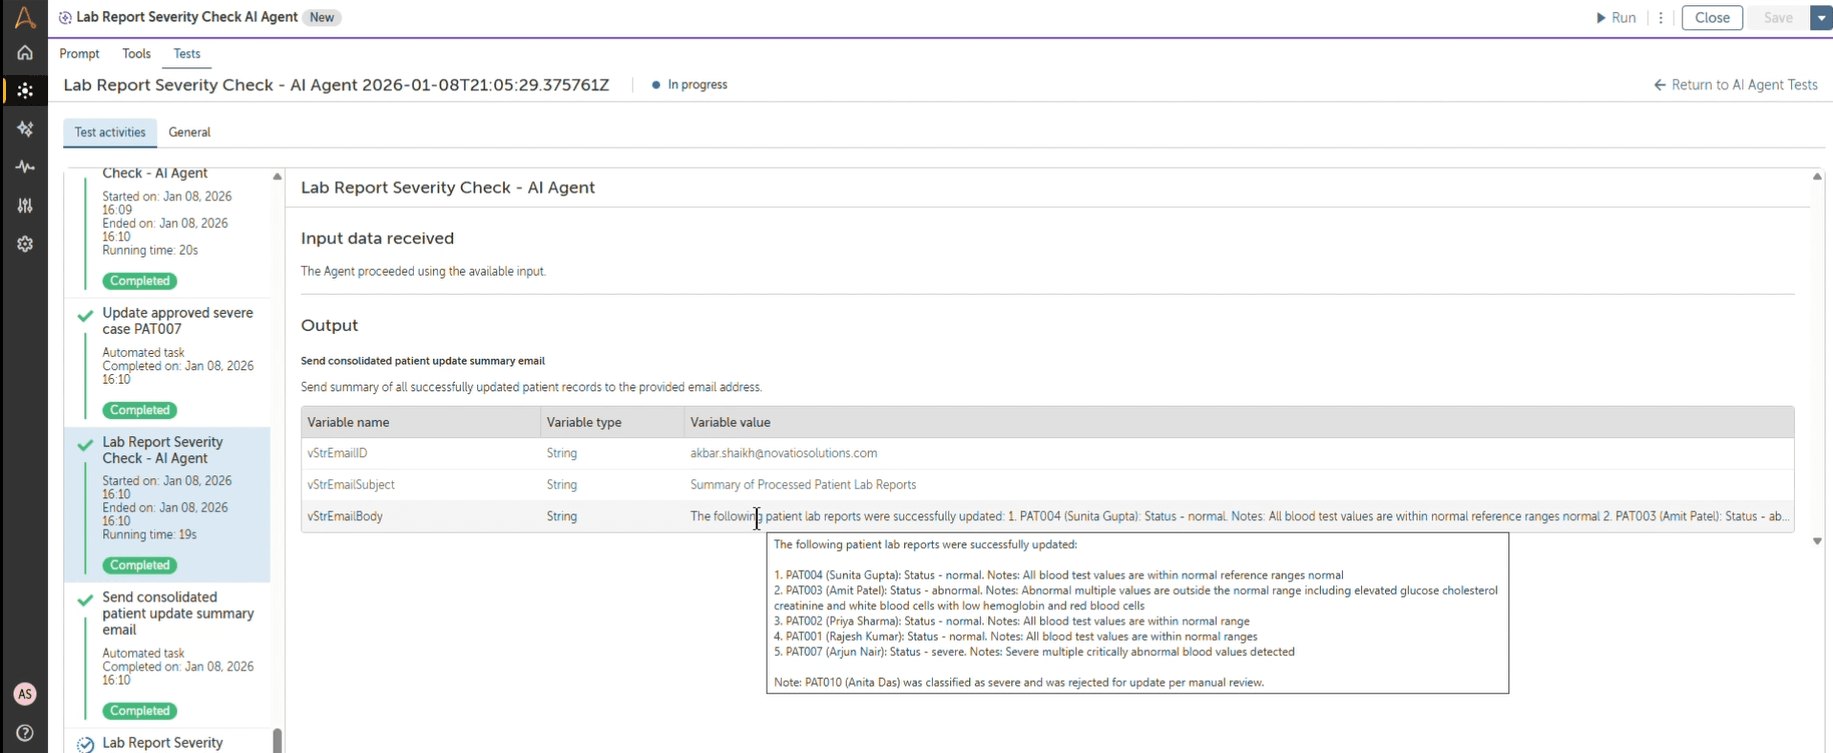This screenshot has height=753, width=1833.
Task: Open the AS user avatar
Action: point(25,694)
